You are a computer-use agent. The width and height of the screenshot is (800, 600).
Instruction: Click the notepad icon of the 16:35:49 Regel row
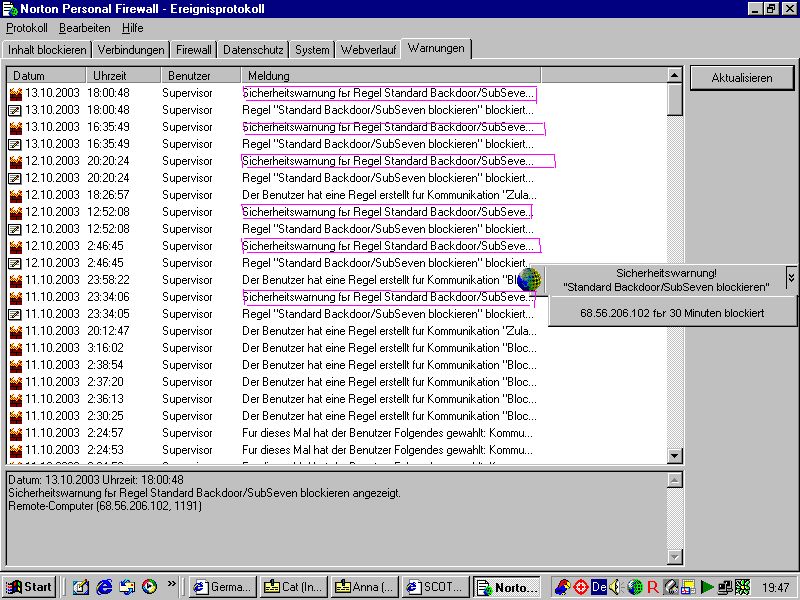click(16, 144)
